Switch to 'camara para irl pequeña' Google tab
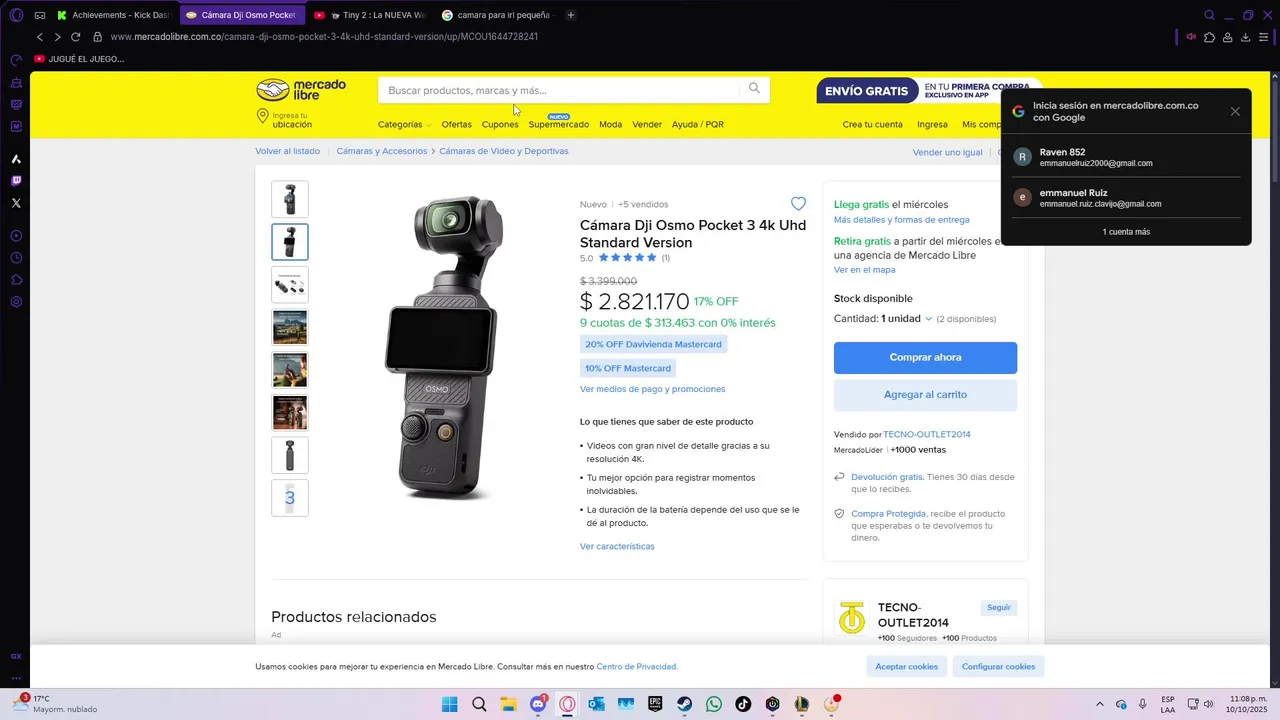Viewport: 1280px width, 720px height. 498,15
